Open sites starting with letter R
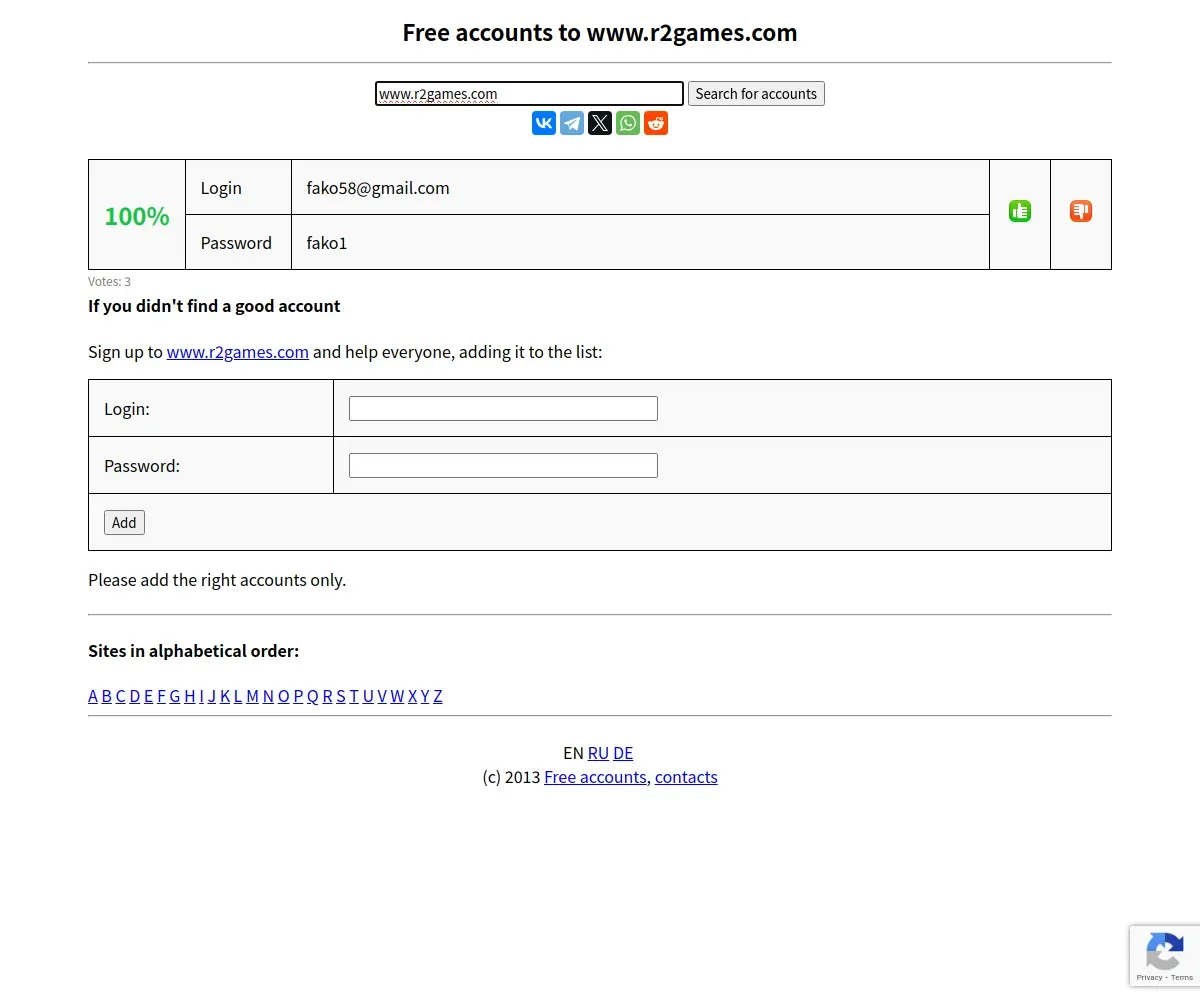This screenshot has height=1000, width=1200. (x=328, y=696)
